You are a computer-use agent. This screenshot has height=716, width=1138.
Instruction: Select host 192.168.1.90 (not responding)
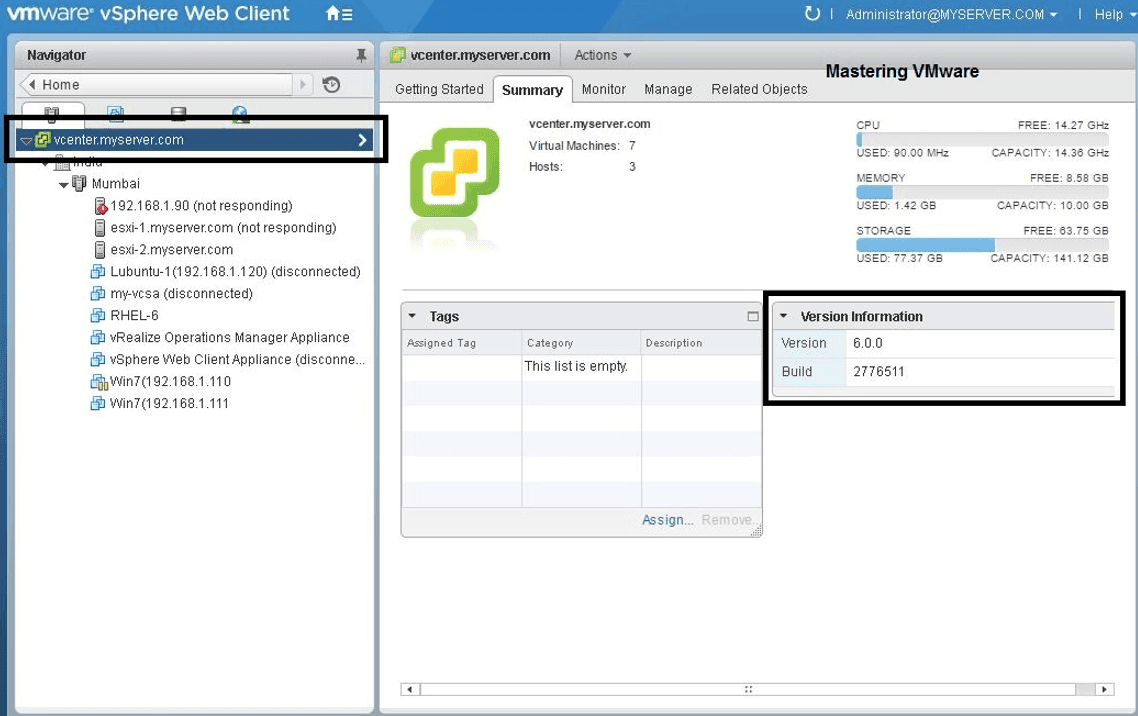(201, 206)
